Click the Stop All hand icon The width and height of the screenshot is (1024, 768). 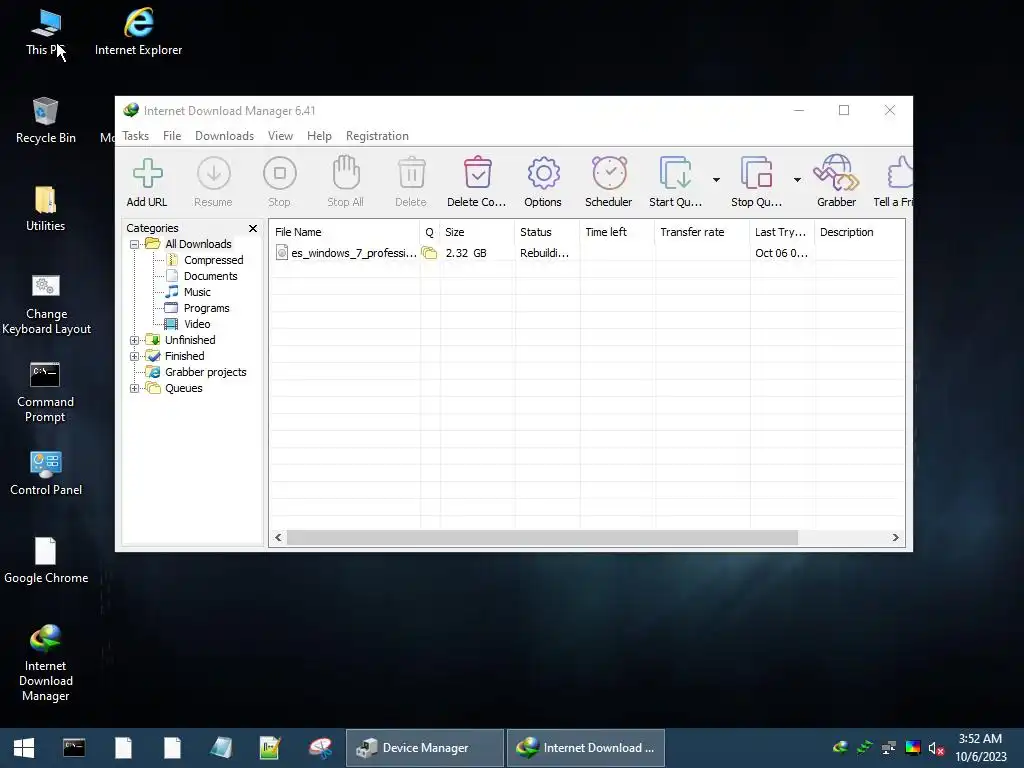click(x=345, y=172)
